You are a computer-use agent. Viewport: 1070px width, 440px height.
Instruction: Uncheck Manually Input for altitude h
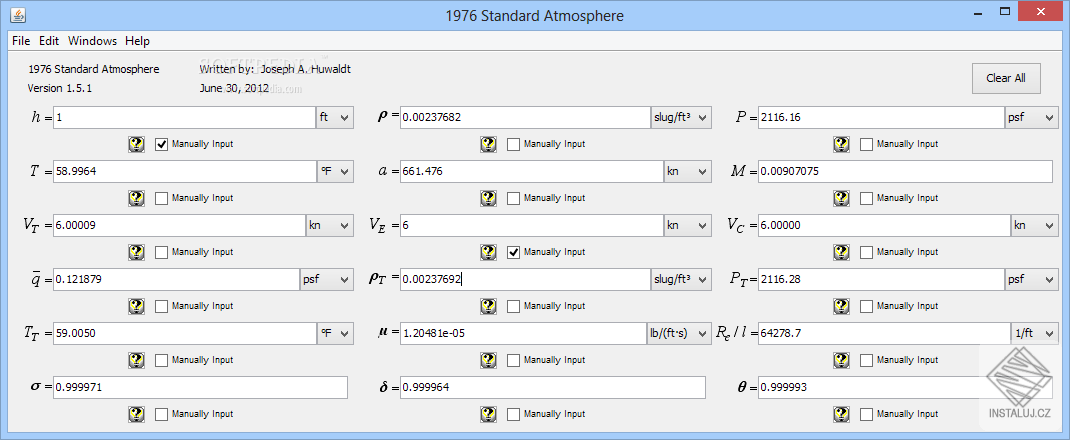tap(162, 144)
